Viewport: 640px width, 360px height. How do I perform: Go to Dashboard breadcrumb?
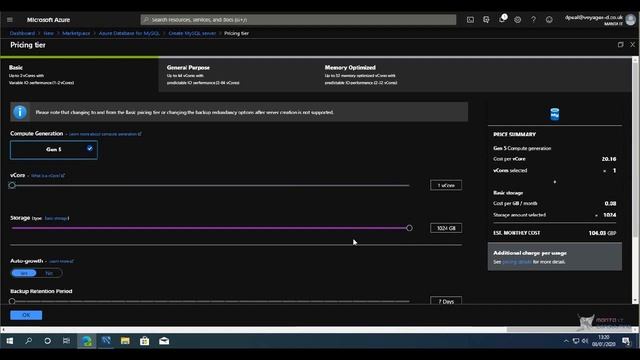pyautogui.click(x=22, y=33)
